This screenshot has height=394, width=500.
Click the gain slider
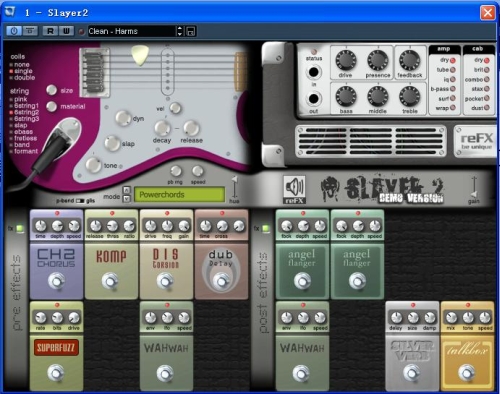[474, 187]
